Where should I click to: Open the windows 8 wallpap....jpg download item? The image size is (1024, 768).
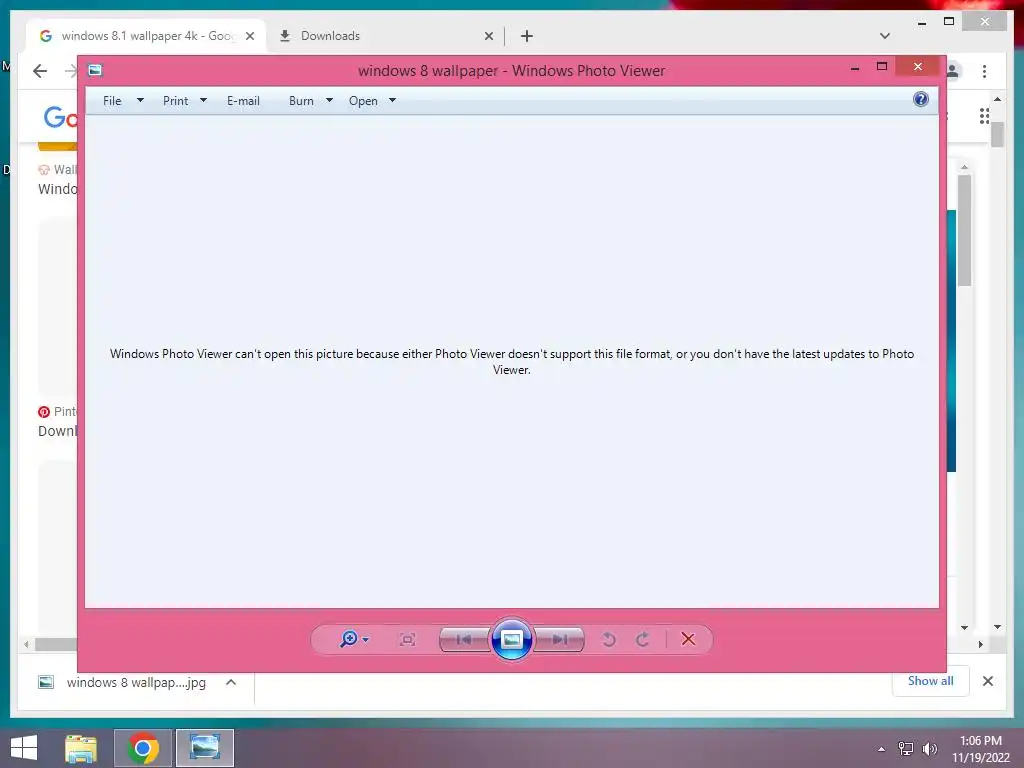point(136,682)
